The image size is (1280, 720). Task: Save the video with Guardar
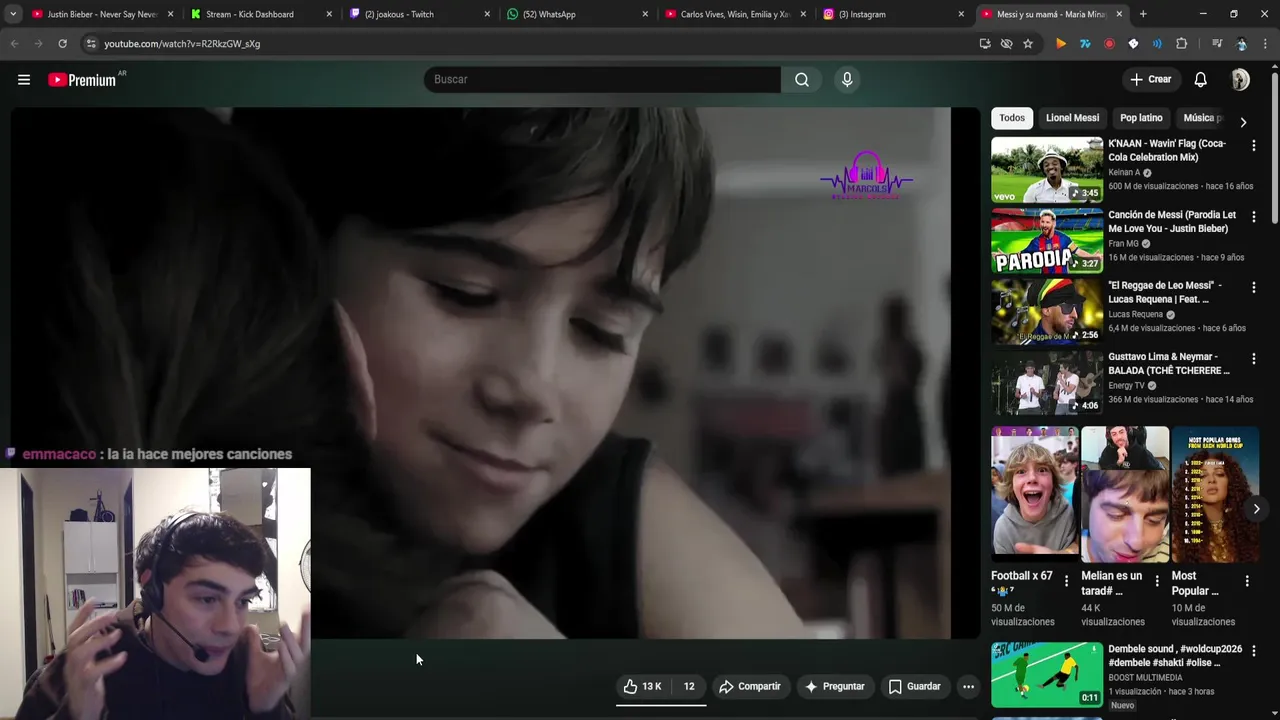tap(915, 686)
